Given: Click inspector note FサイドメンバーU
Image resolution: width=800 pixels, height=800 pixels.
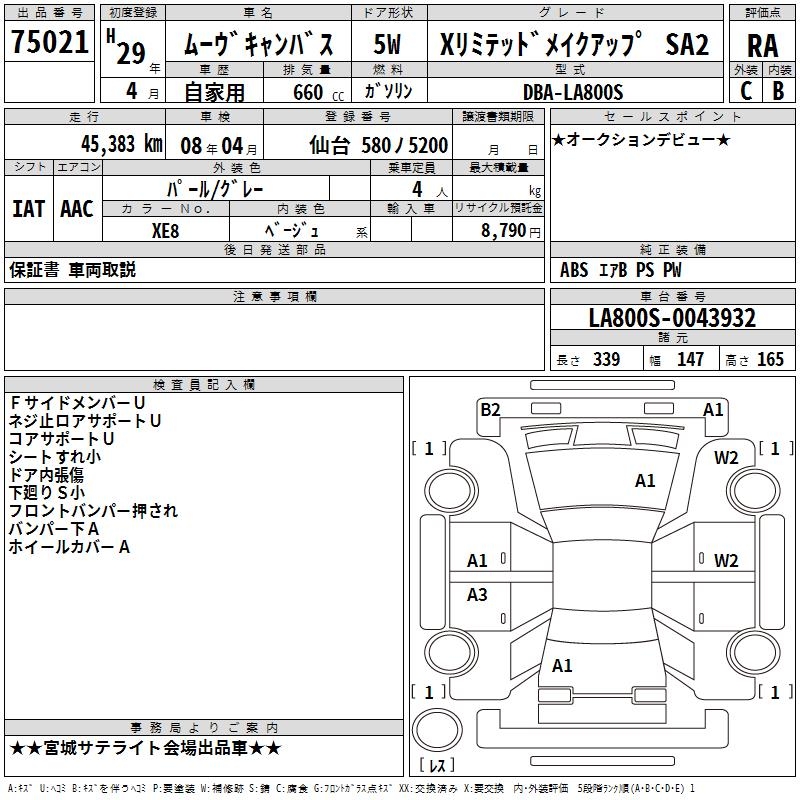Looking at the screenshot, I should 77,403.
